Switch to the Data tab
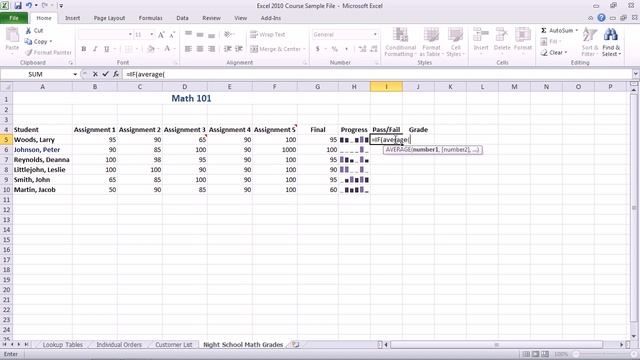640x360 pixels. pos(182,18)
